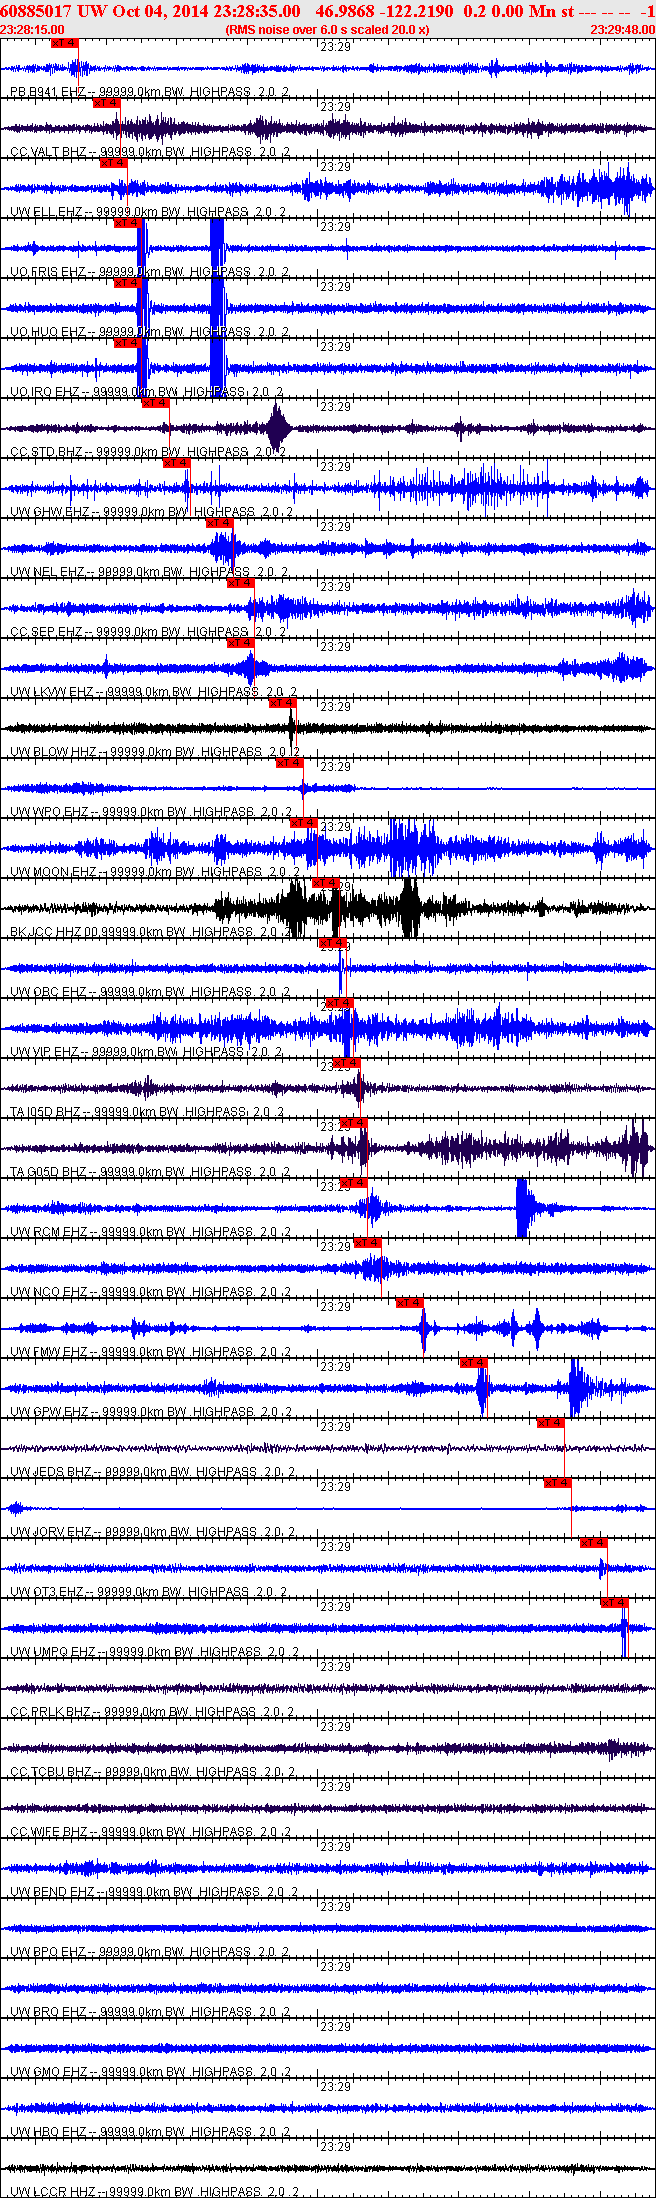
Task: Click the start time 23:28:15.00 label
Action: (32, 30)
